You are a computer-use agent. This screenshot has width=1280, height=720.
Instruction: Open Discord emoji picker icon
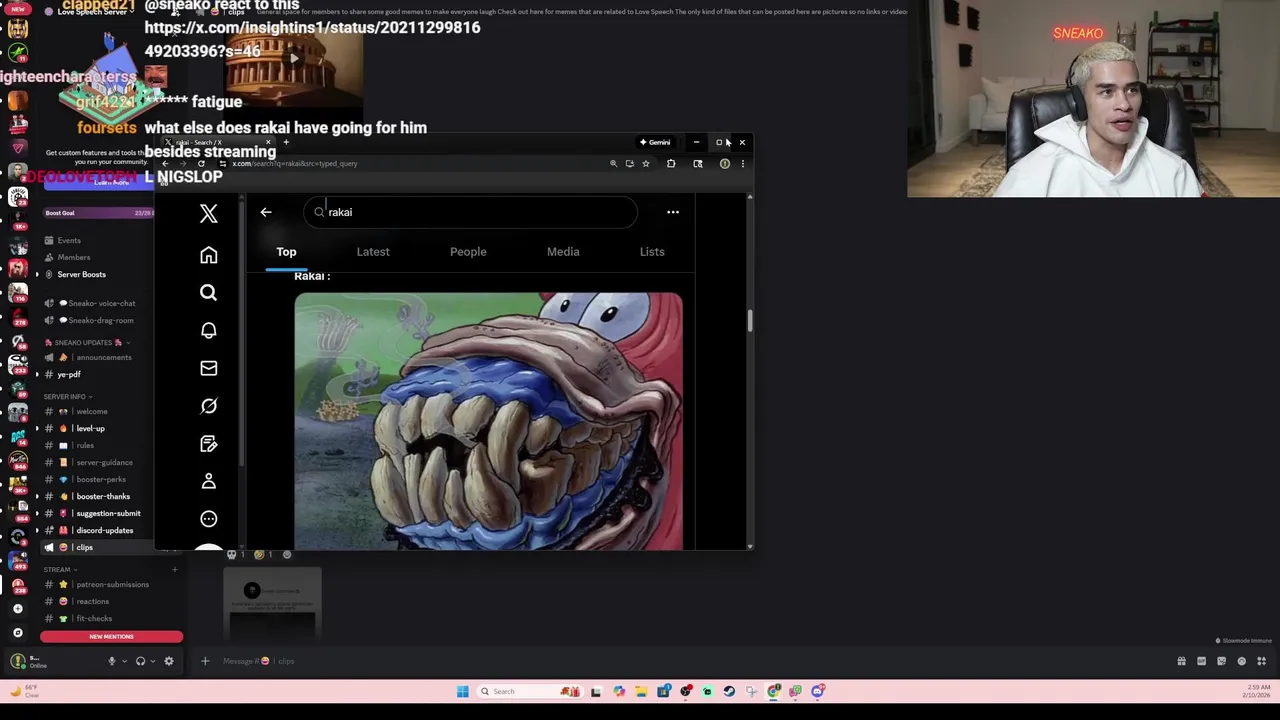[x=1241, y=661]
